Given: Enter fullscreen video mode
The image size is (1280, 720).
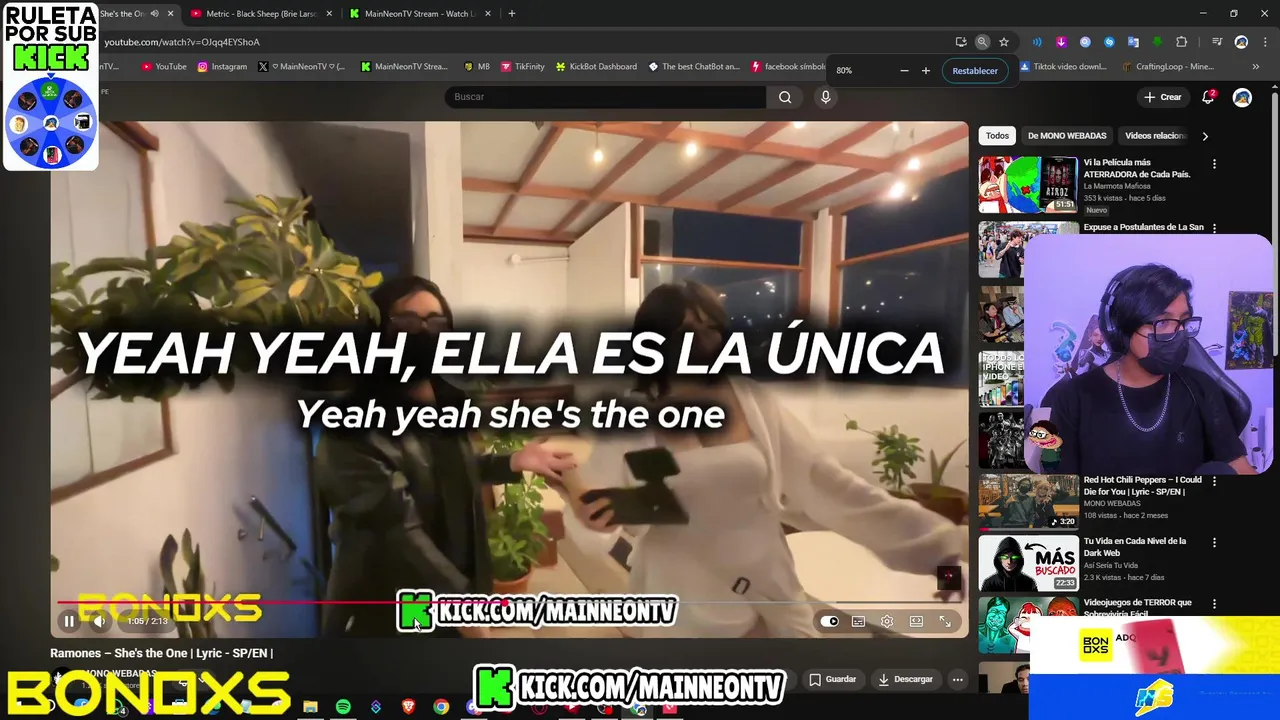Looking at the screenshot, I should click(945, 621).
